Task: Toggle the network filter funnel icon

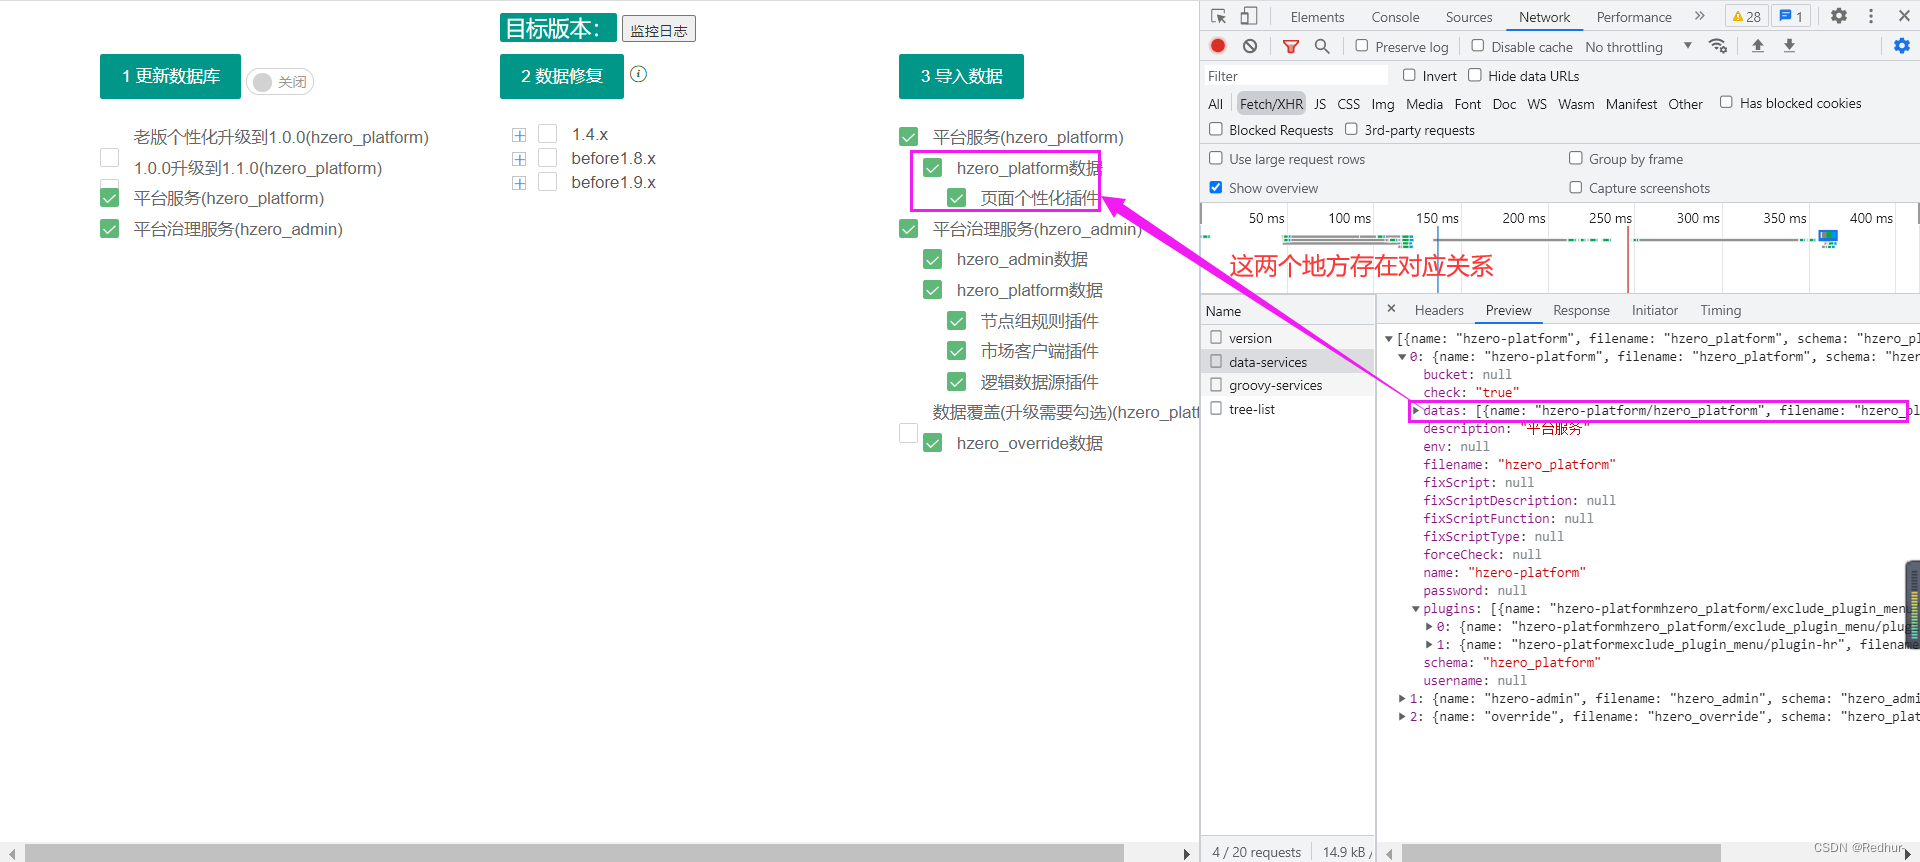Action: (x=1291, y=46)
